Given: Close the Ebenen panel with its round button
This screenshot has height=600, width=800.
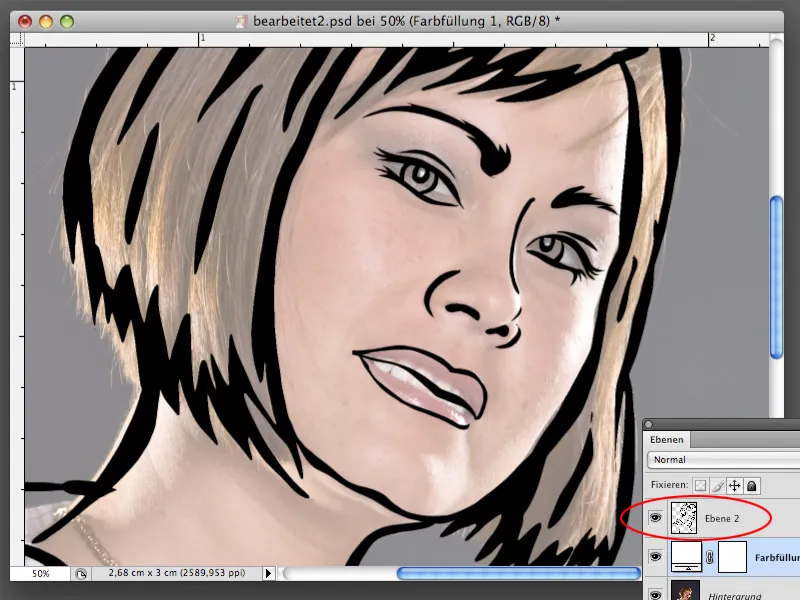Looking at the screenshot, I should tap(648, 424).
